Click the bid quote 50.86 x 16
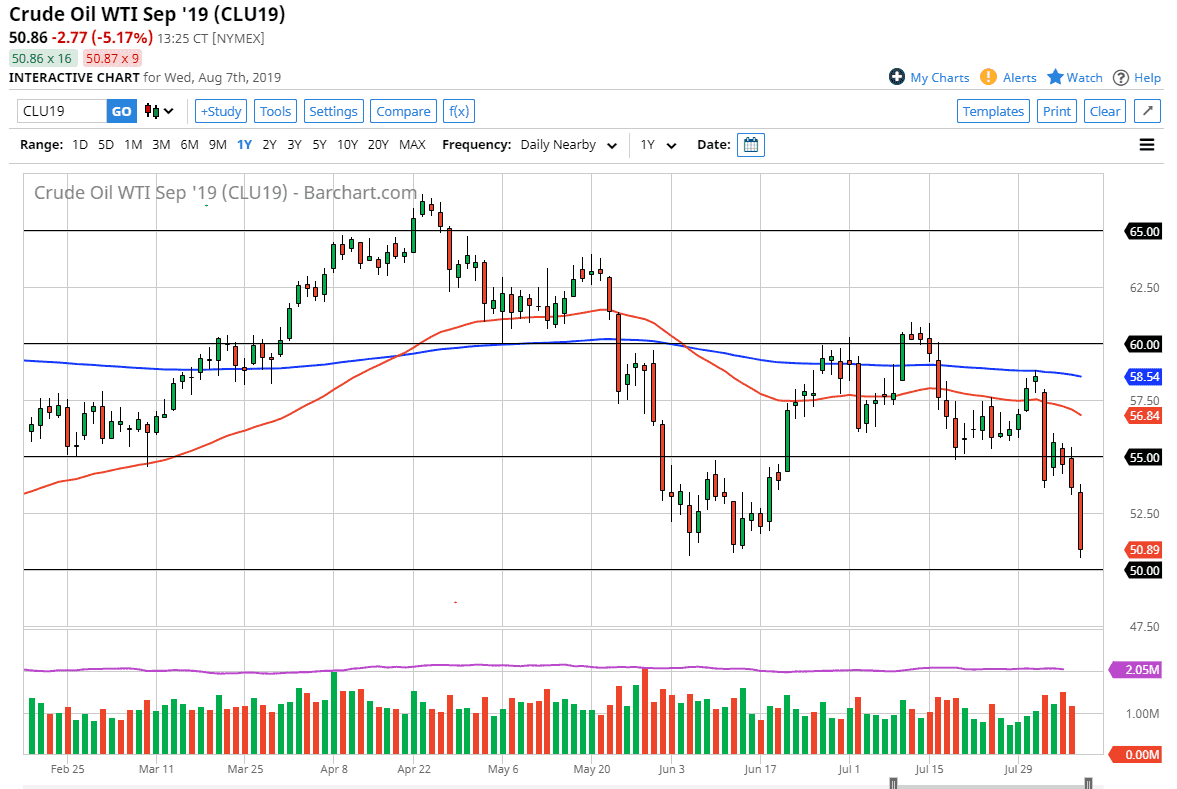The width and height of the screenshot is (1177, 789). click(42, 59)
